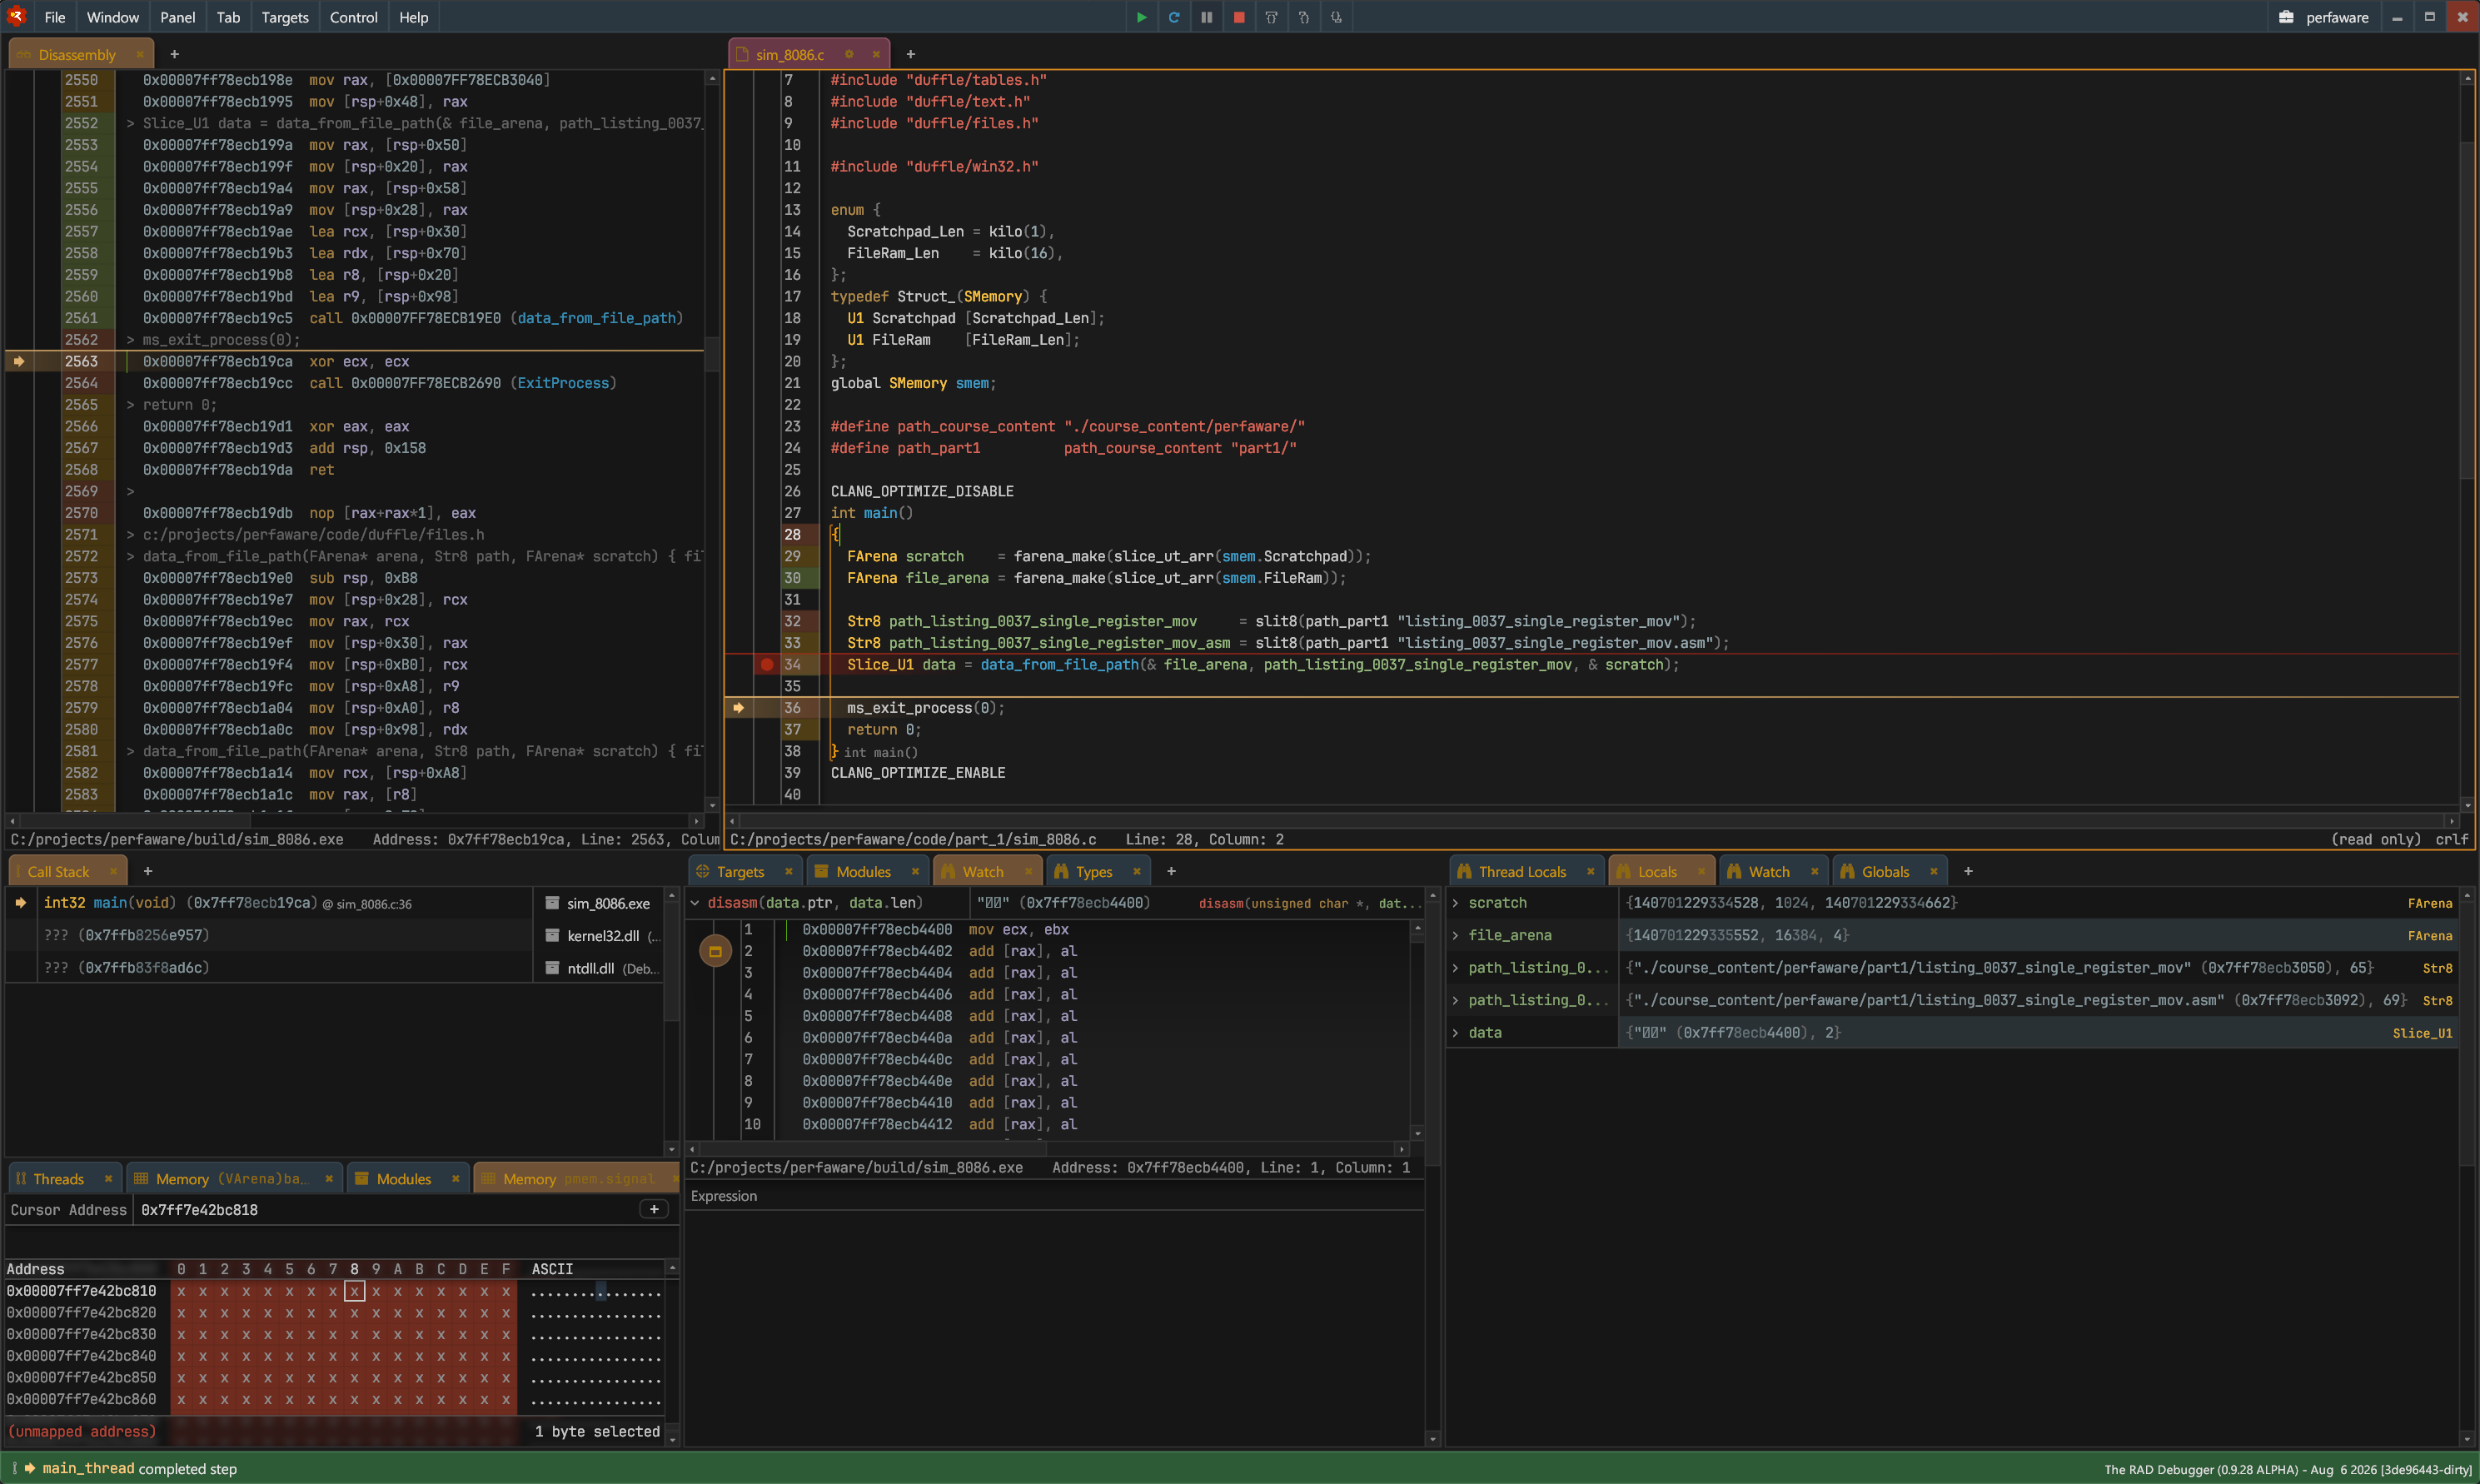Collapse the disasm(data.ptr, data.len) watch expression
Viewport: 2480px width, 1484px height.
point(695,903)
